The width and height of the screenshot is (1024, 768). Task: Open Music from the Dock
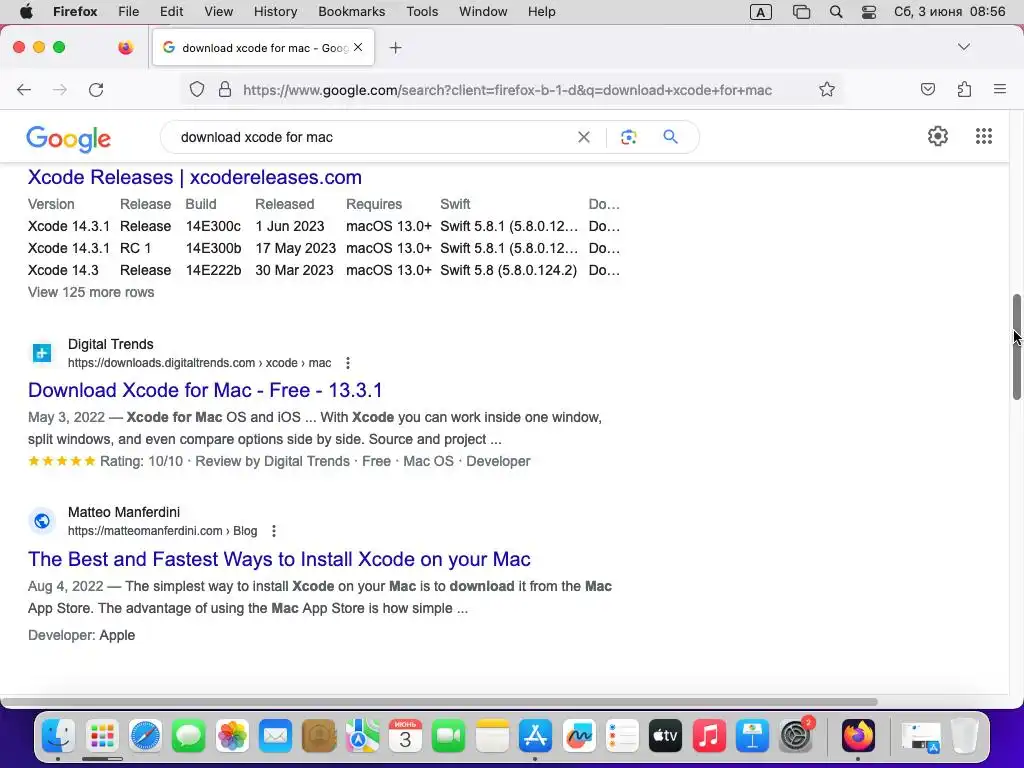pos(709,736)
